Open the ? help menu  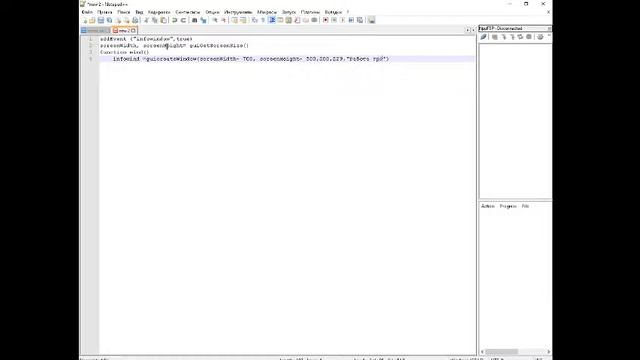(x=348, y=12)
